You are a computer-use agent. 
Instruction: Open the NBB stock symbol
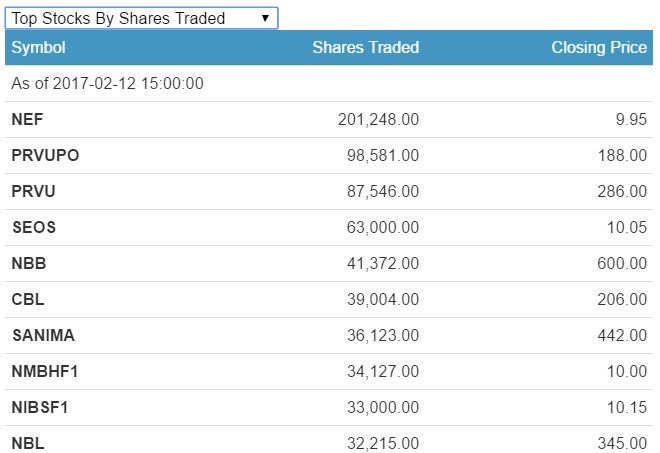(28, 263)
